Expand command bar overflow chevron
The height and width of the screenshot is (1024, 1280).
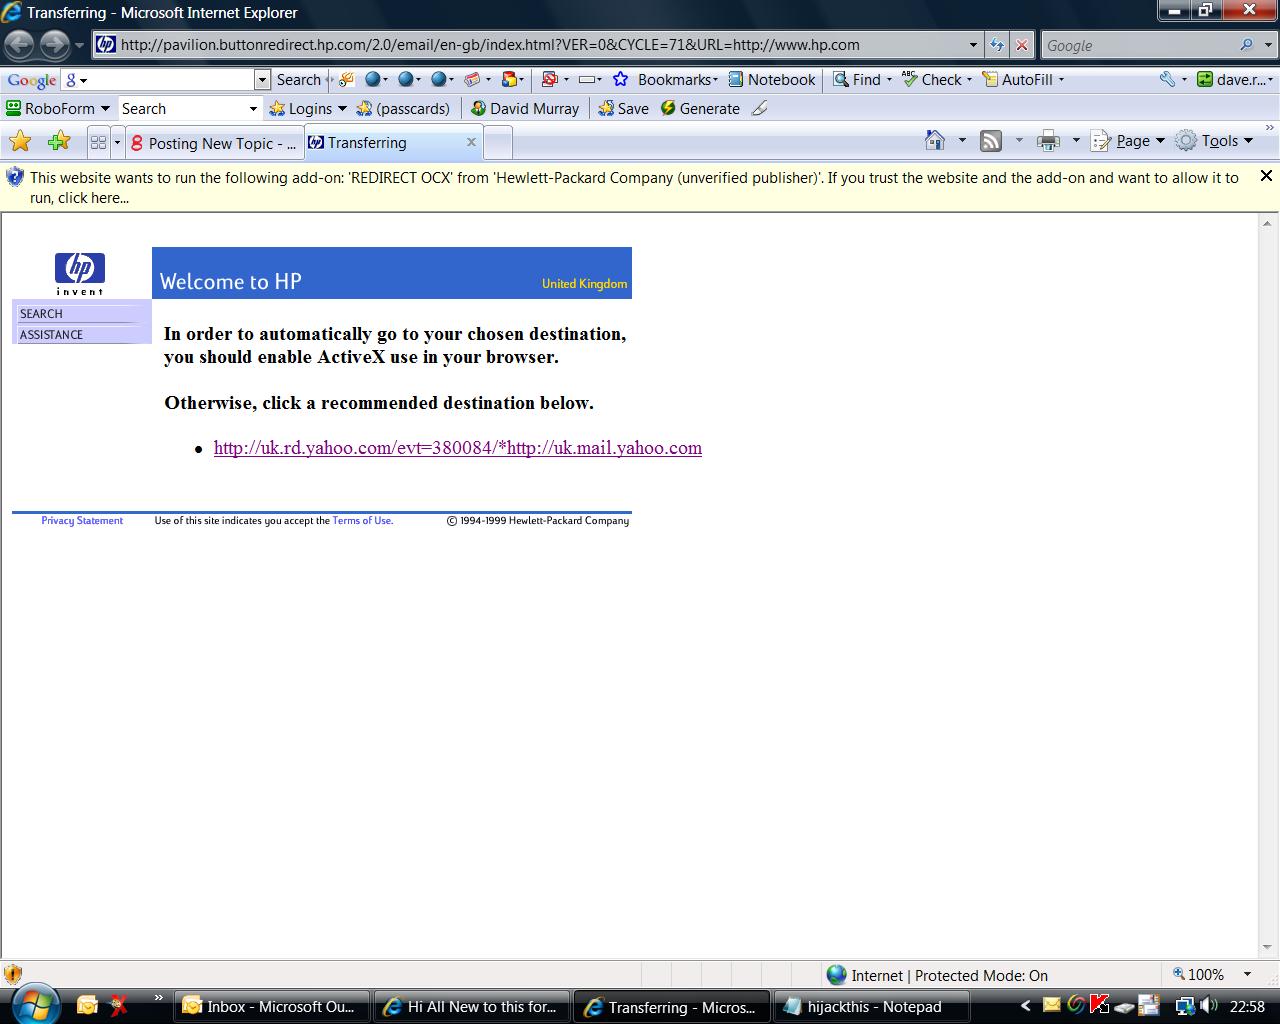tap(1270, 128)
